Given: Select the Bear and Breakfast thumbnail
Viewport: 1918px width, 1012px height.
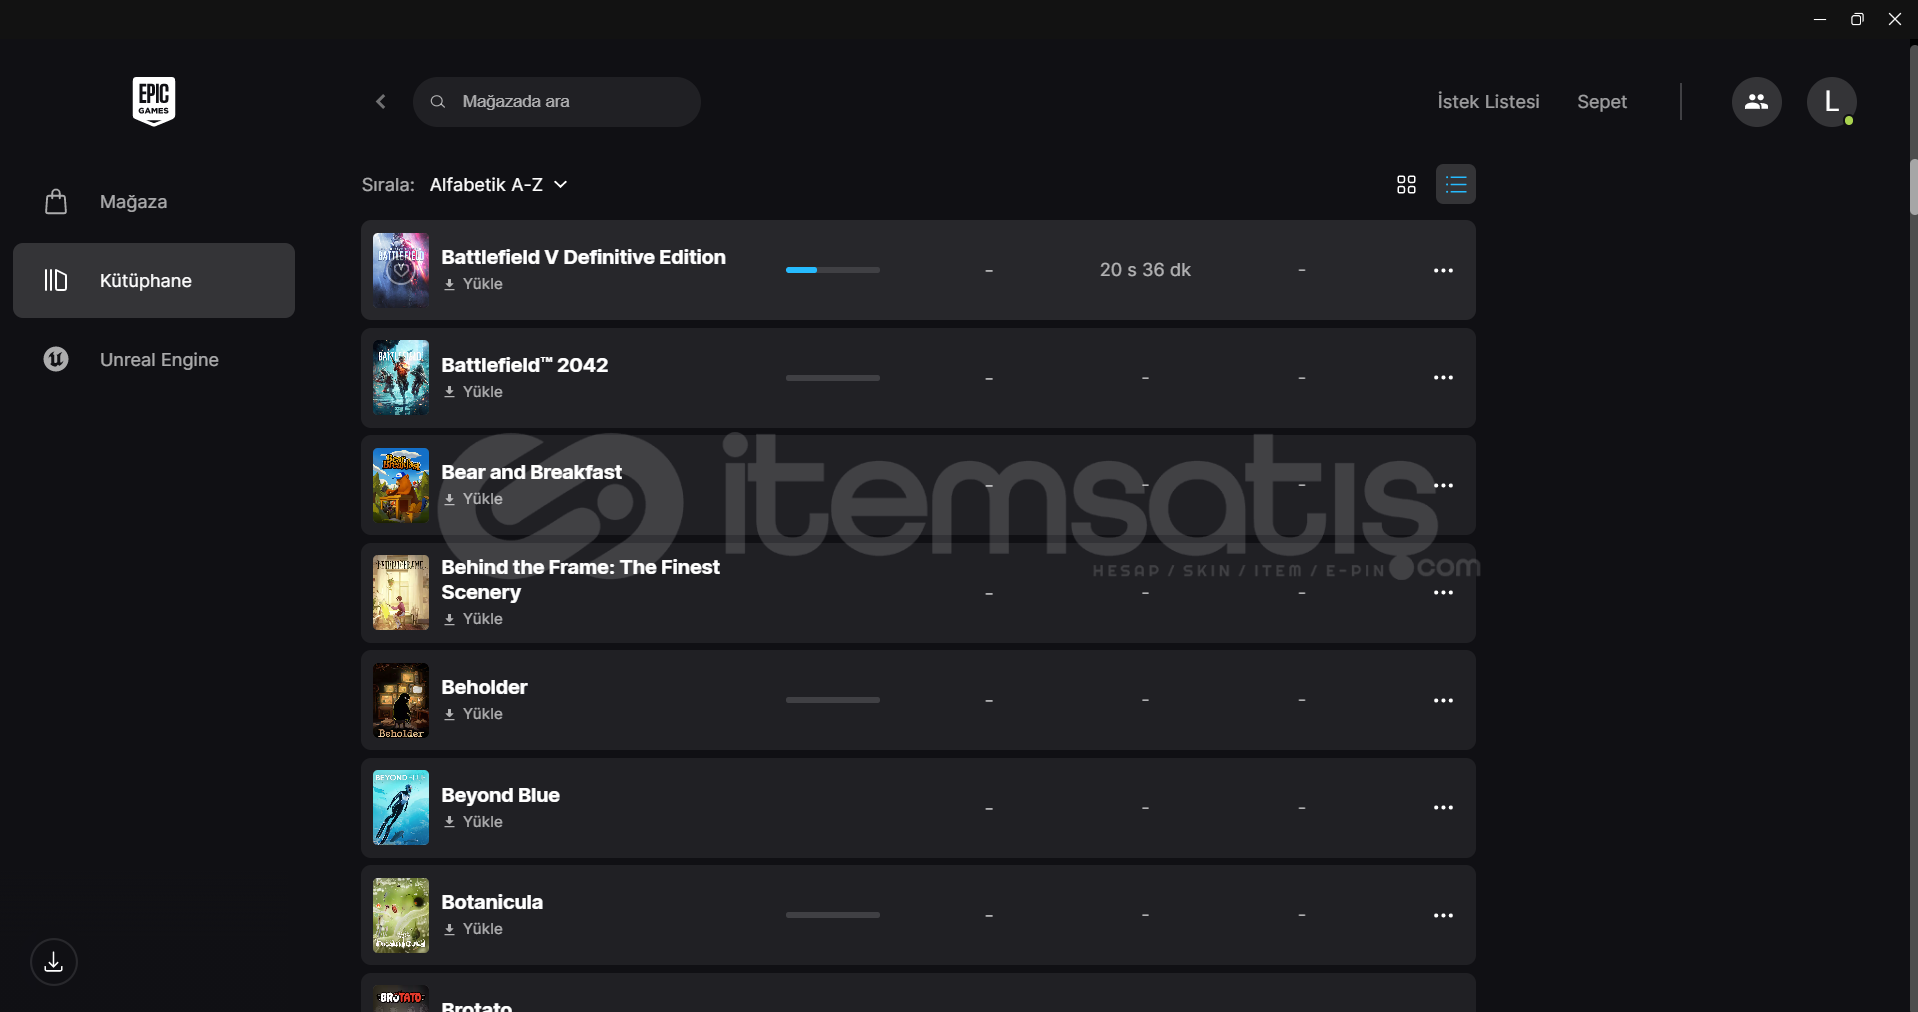Looking at the screenshot, I should pos(401,485).
